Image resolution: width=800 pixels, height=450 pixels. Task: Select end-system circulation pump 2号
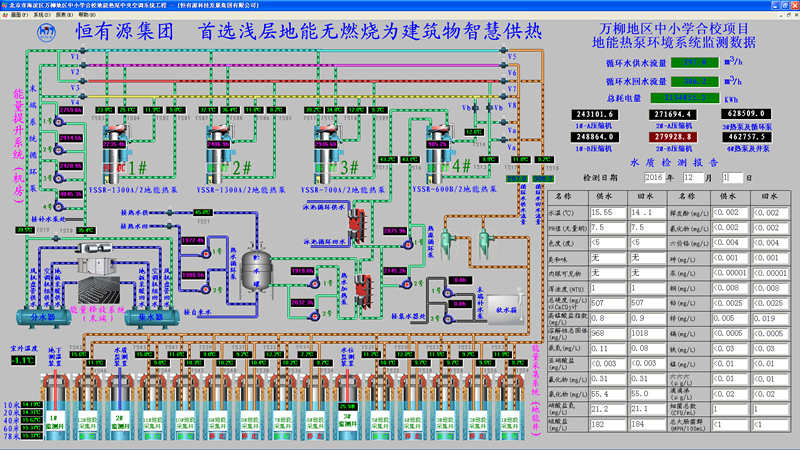point(59,149)
